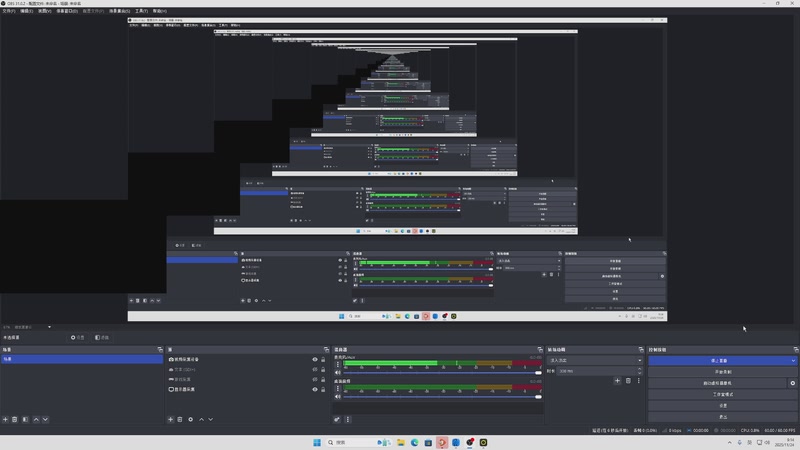This screenshot has width=800, height=450.
Task: Click the 开始录制 start recording button
Action: point(722,372)
